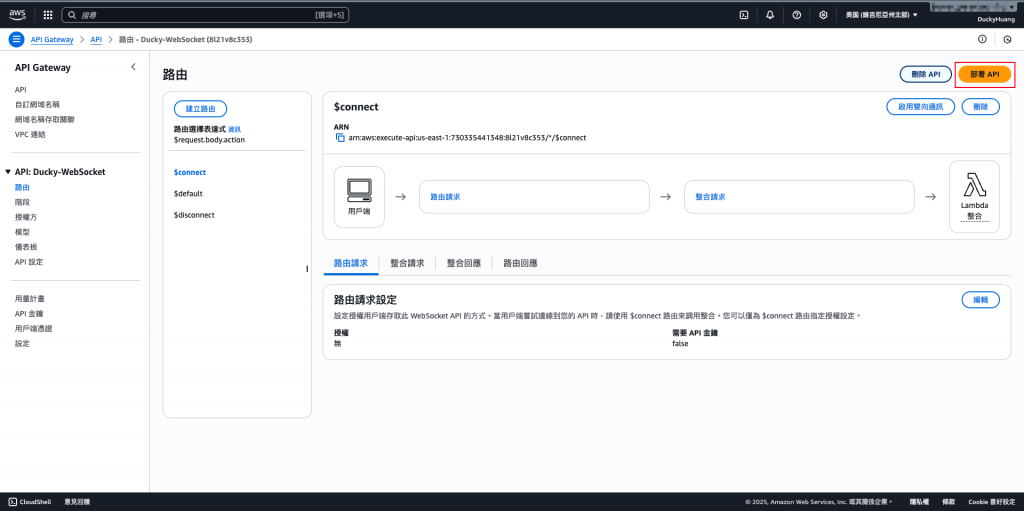The image size is (1024, 511).
Task: Open 自訂網域名稱 in the side navigation
Action: 37,105
